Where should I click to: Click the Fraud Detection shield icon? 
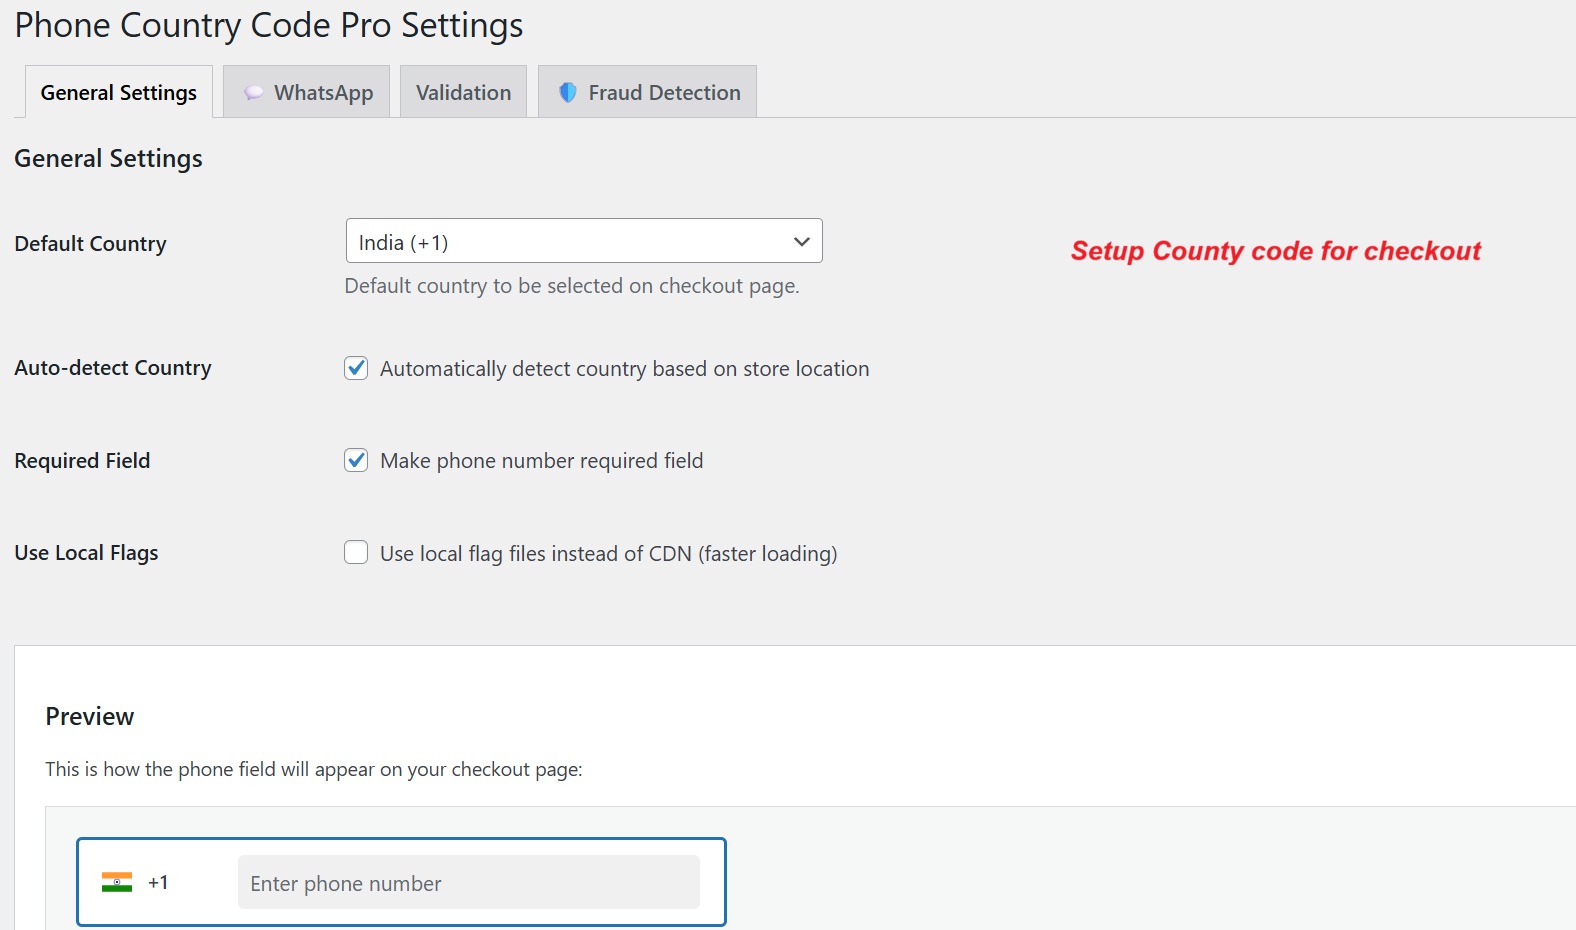point(568,92)
